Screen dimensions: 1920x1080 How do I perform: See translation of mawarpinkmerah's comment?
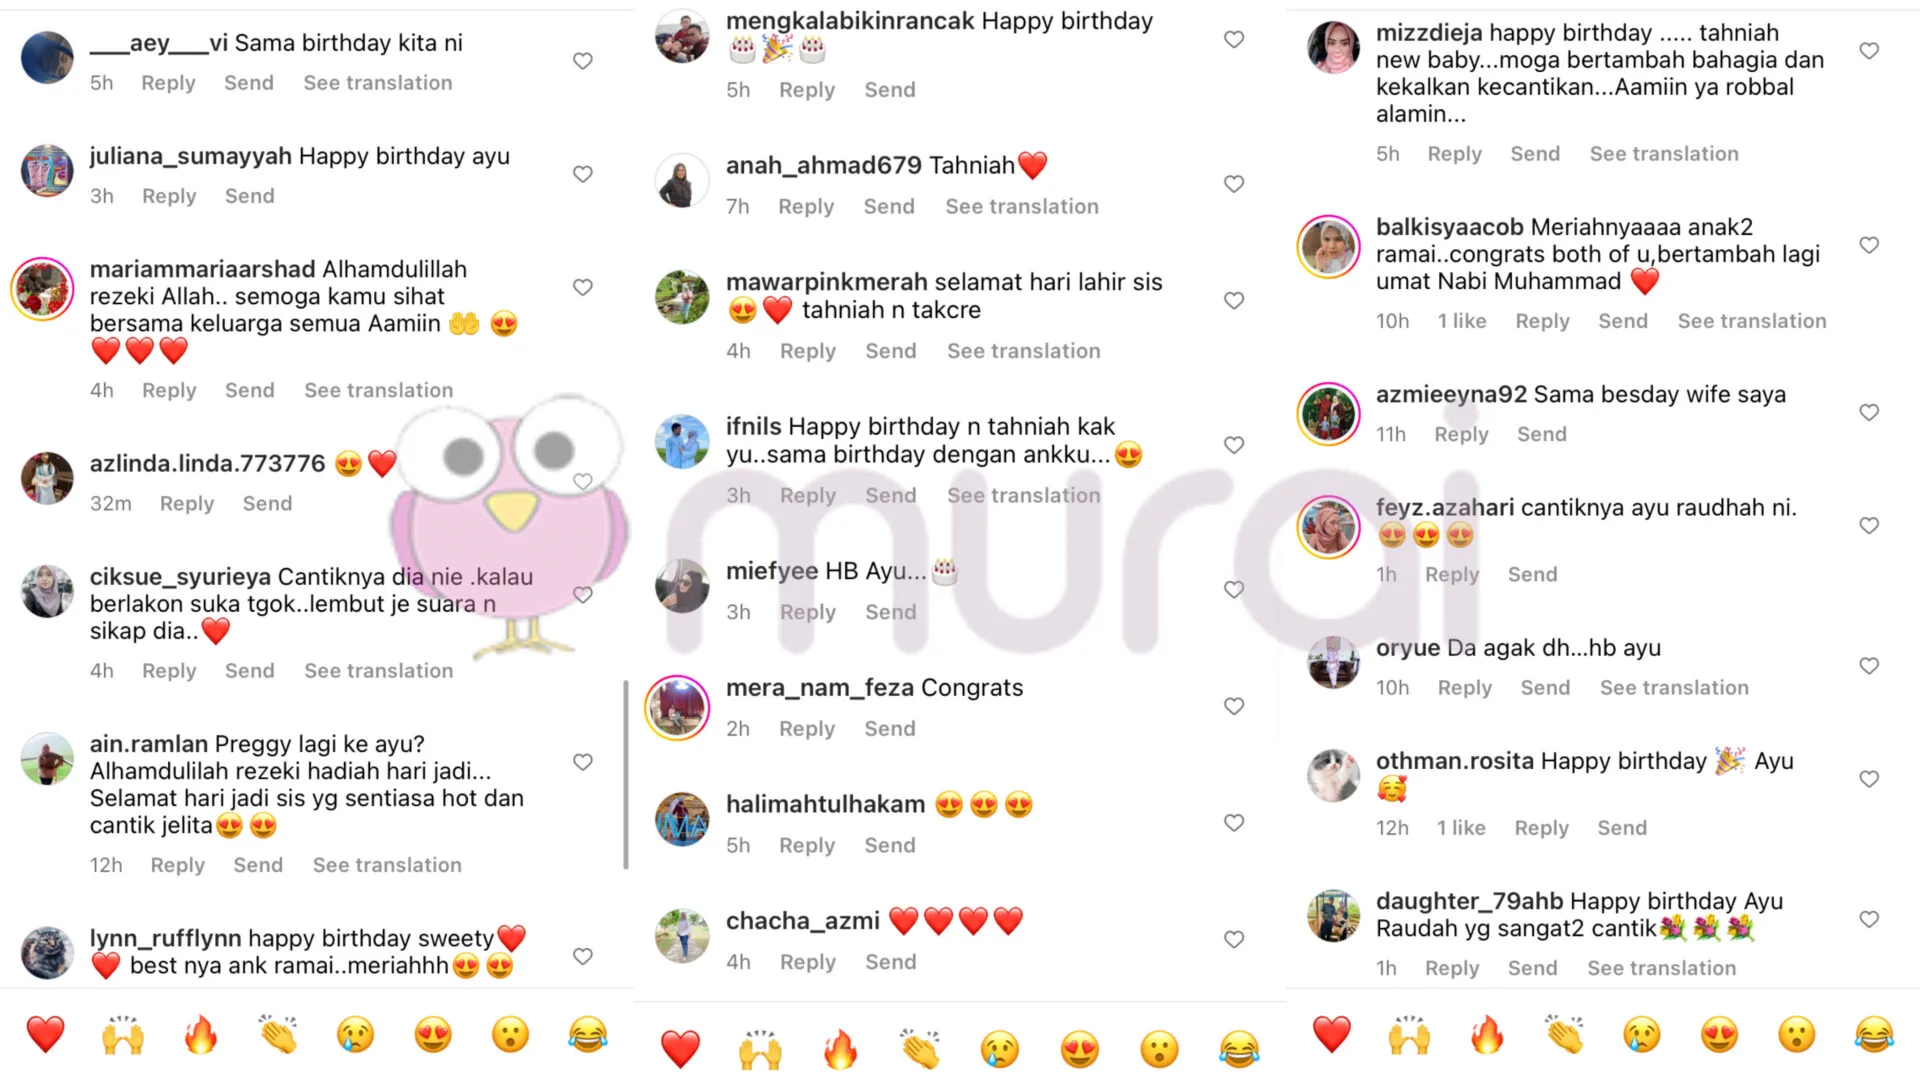point(1024,351)
